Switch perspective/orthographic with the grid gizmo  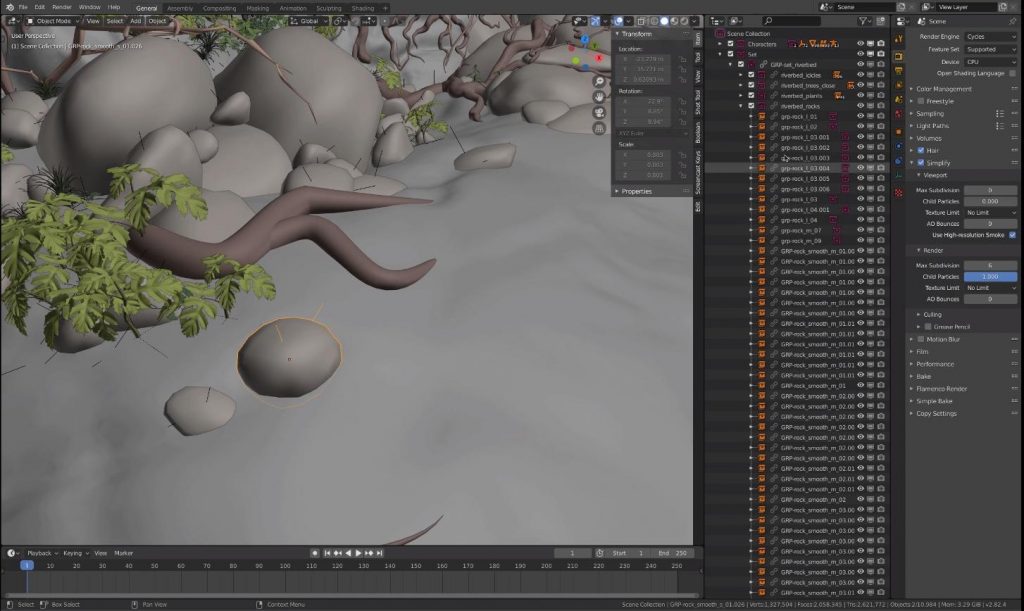click(x=599, y=129)
